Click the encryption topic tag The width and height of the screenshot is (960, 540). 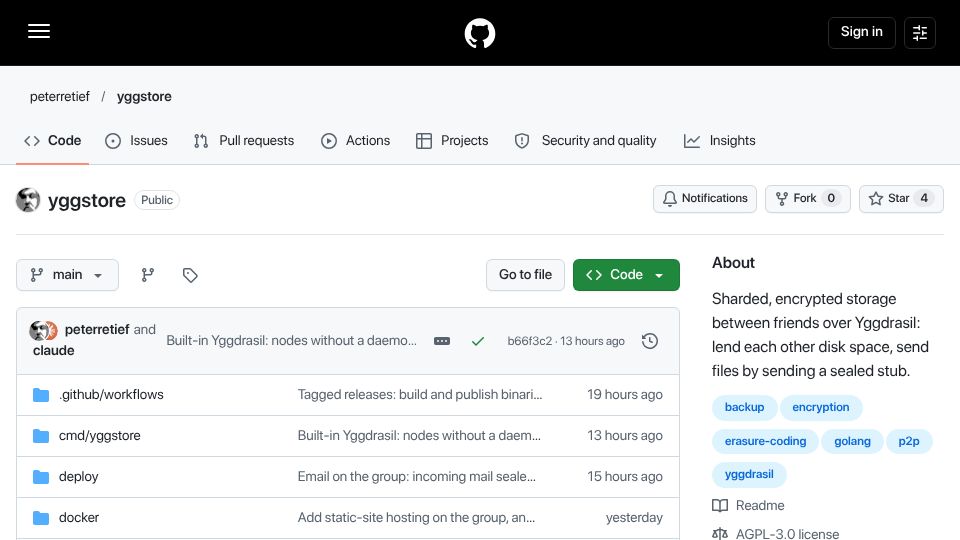(821, 408)
